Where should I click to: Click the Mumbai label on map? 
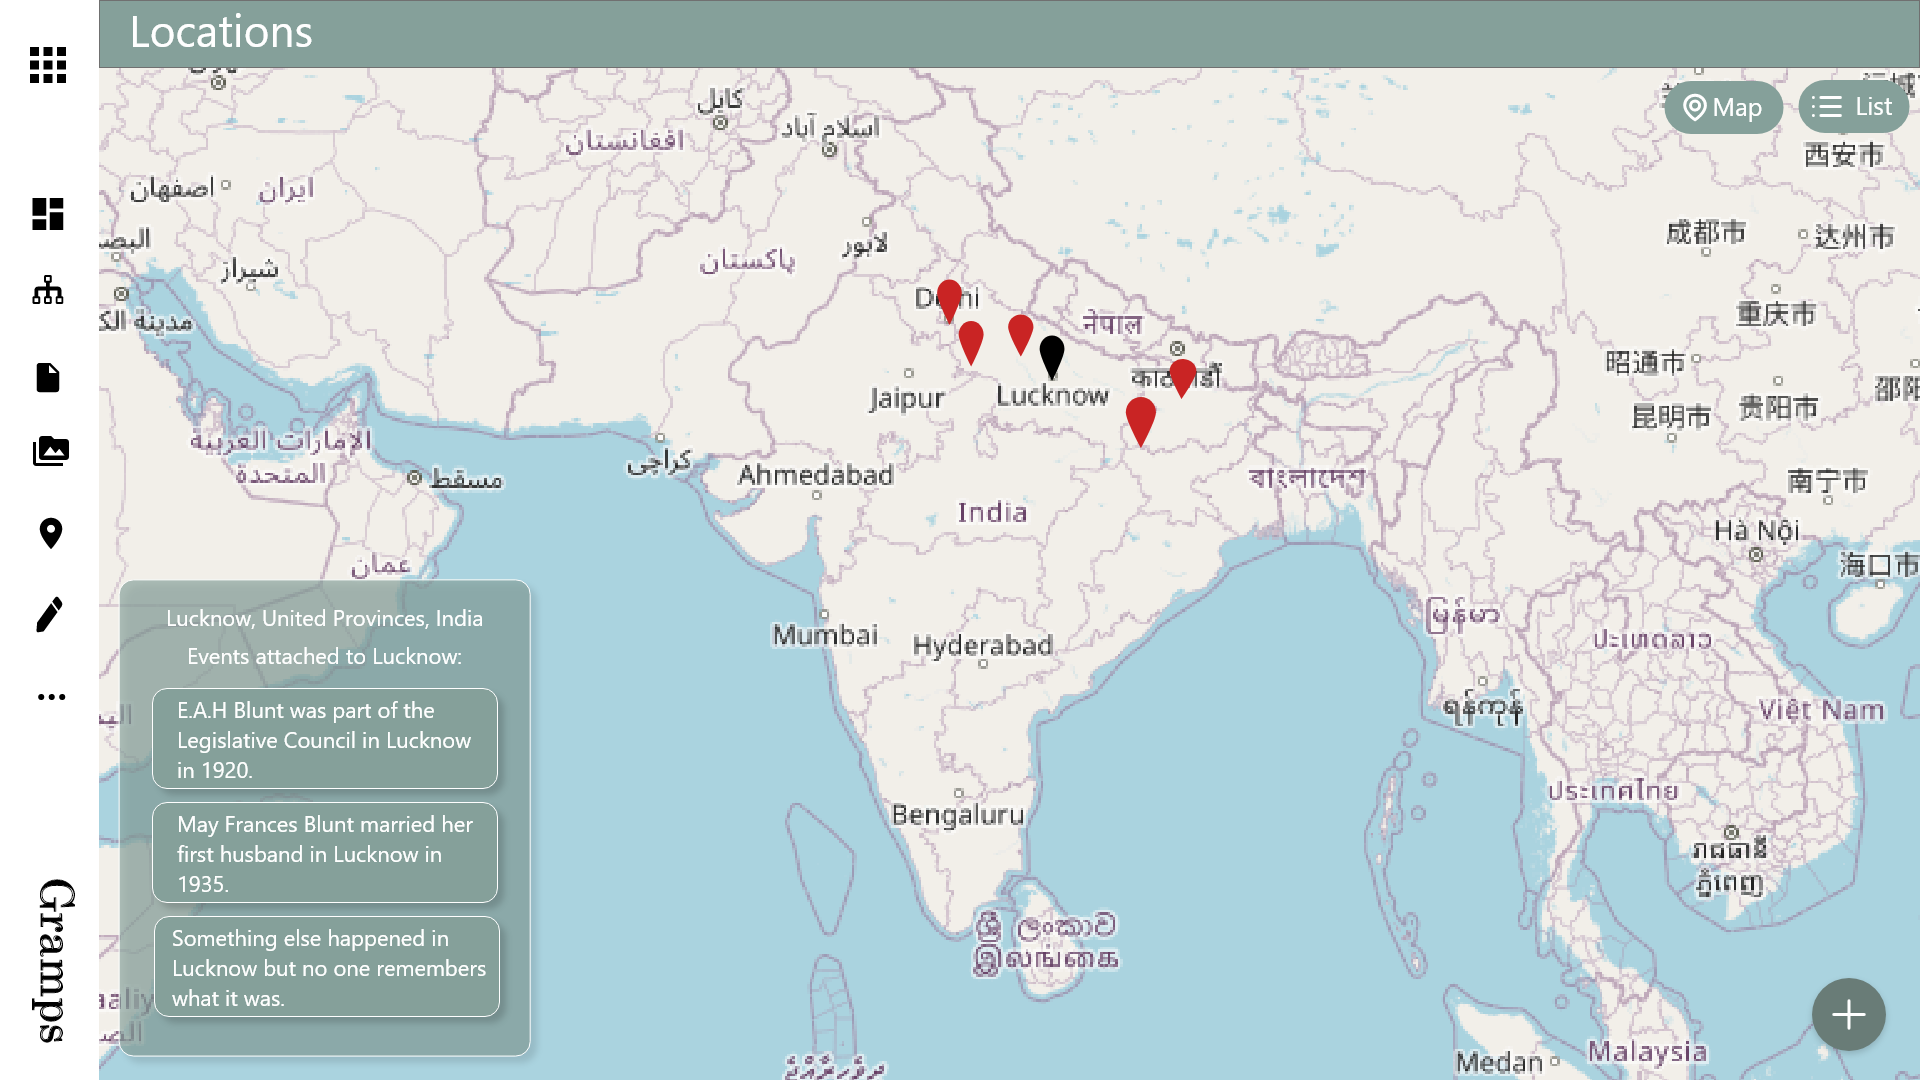pyautogui.click(x=825, y=635)
